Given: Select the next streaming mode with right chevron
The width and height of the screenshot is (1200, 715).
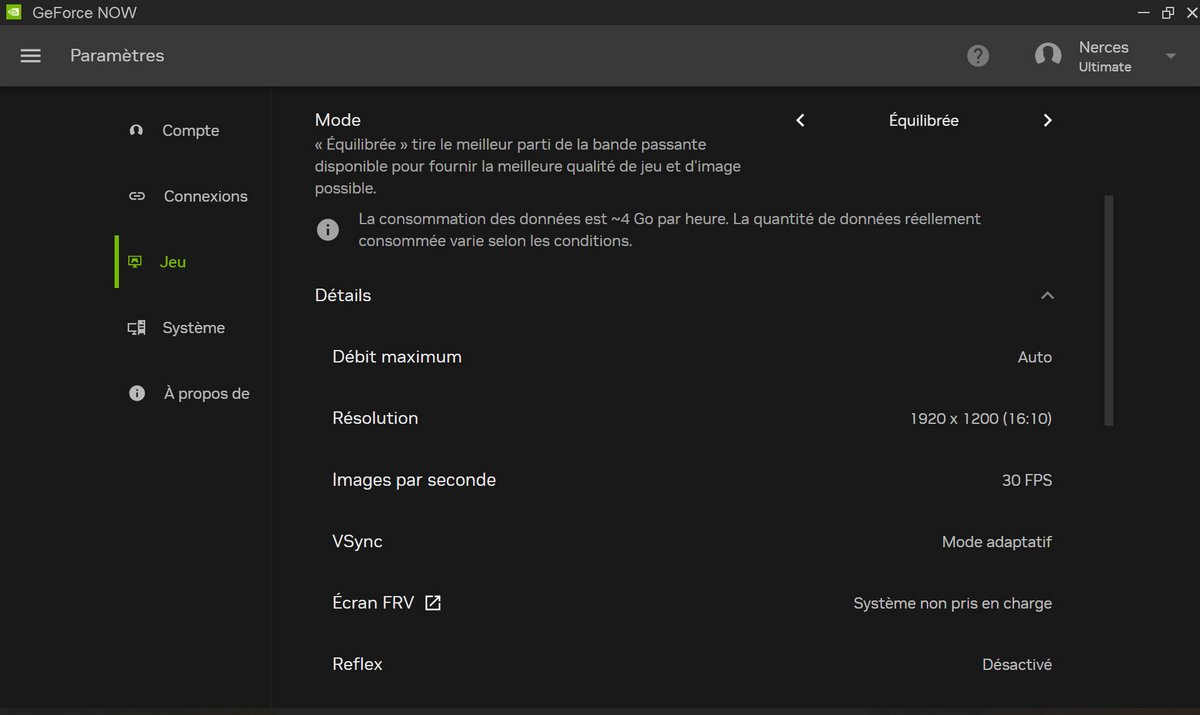Looking at the screenshot, I should 1047,120.
